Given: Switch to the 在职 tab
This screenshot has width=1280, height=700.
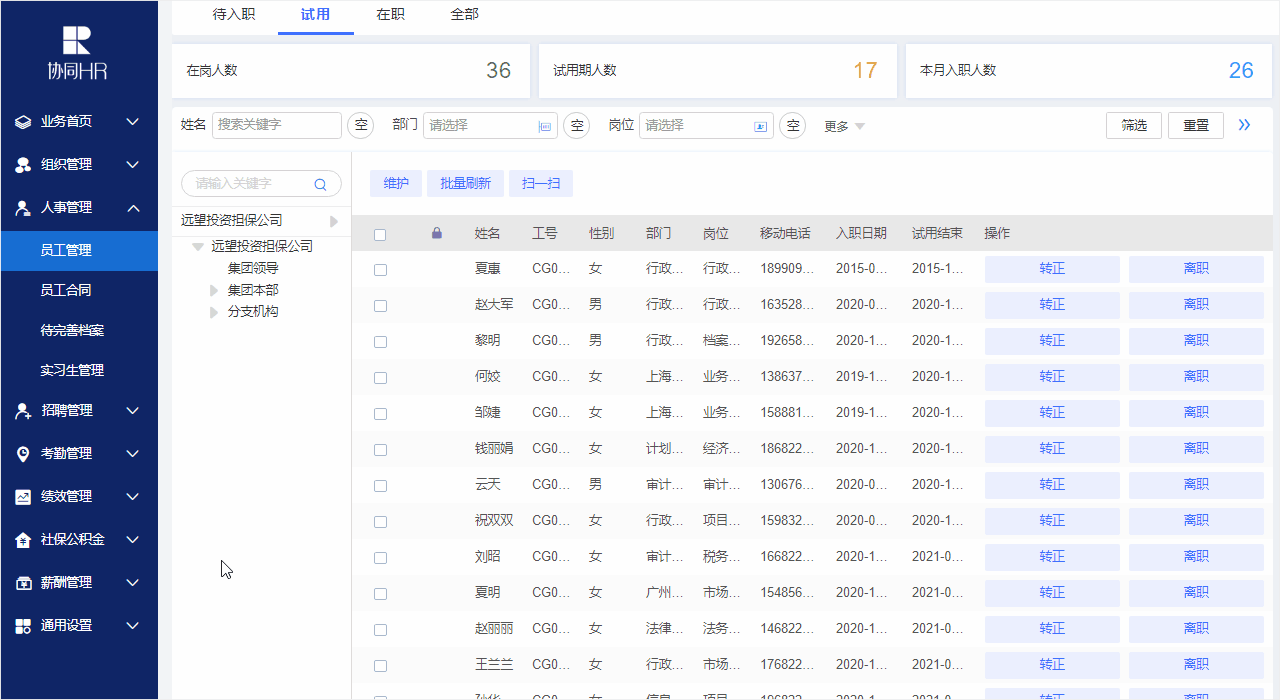Looking at the screenshot, I should (x=390, y=15).
